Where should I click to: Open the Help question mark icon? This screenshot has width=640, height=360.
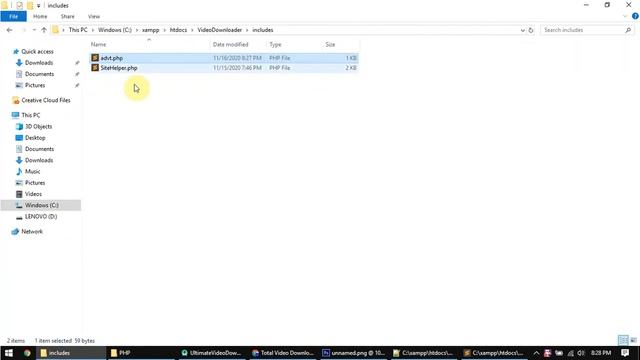[635, 16]
